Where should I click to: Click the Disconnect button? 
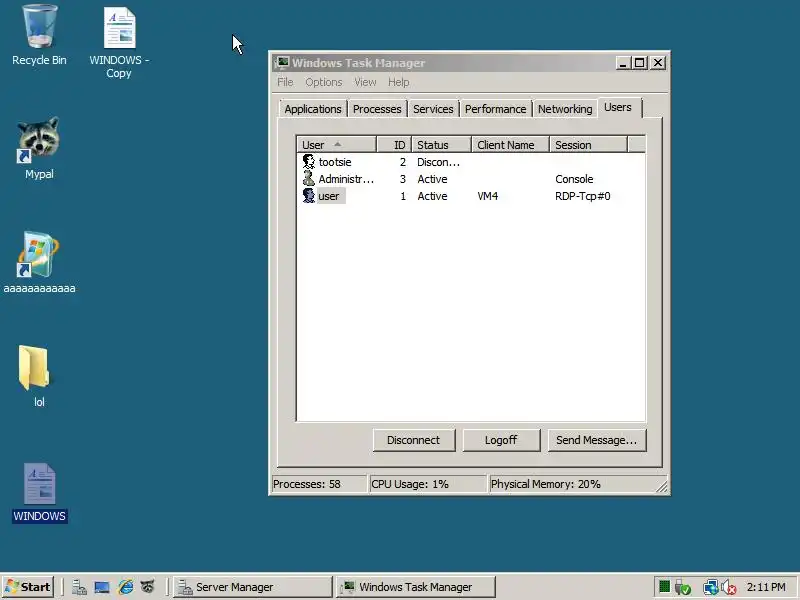point(414,440)
